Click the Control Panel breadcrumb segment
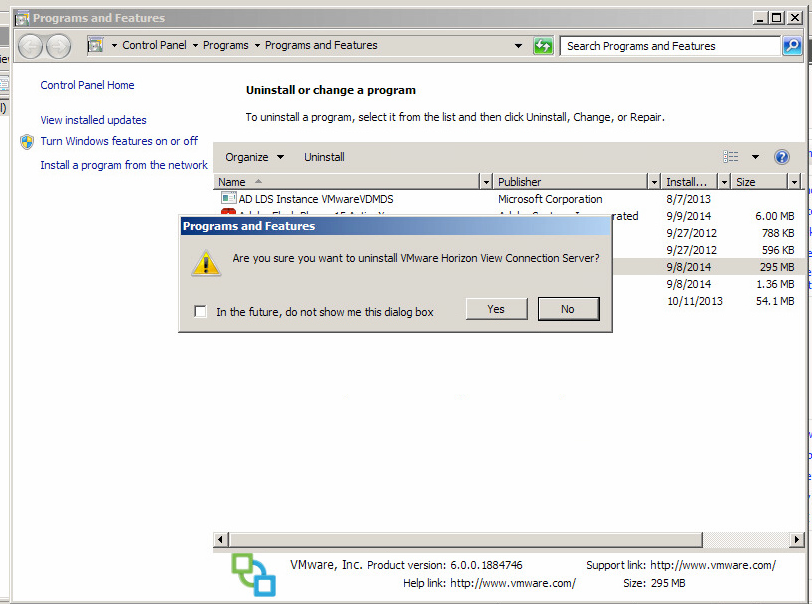 tap(155, 46)
